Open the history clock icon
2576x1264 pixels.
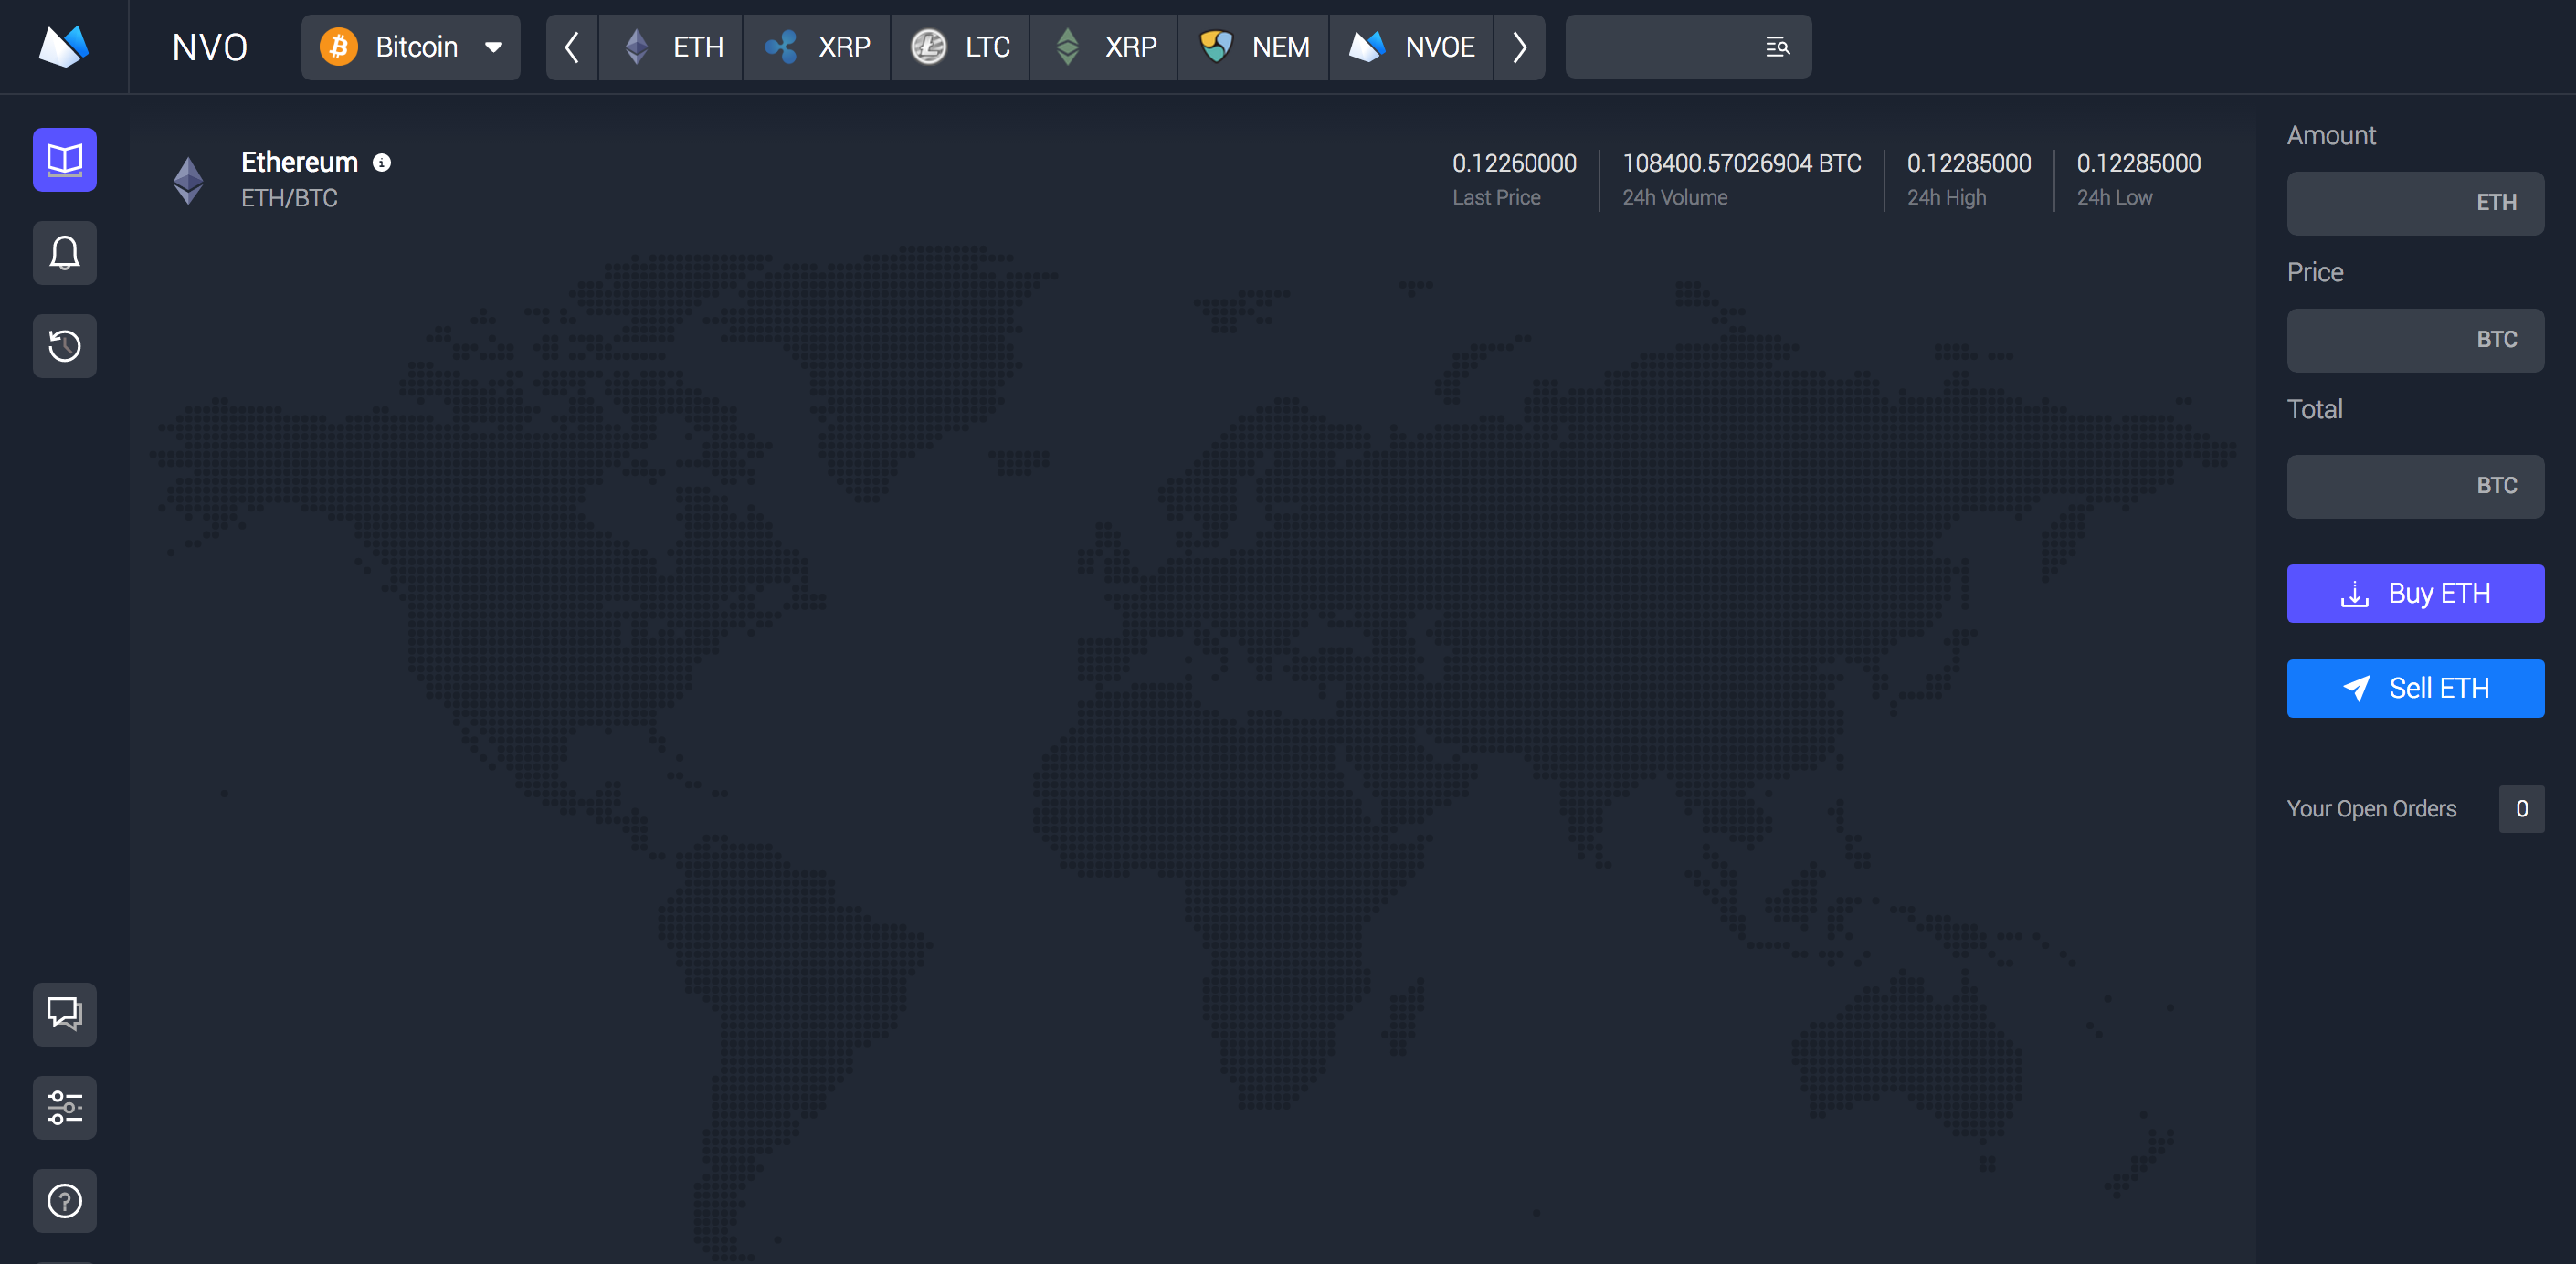pos(65,346)
